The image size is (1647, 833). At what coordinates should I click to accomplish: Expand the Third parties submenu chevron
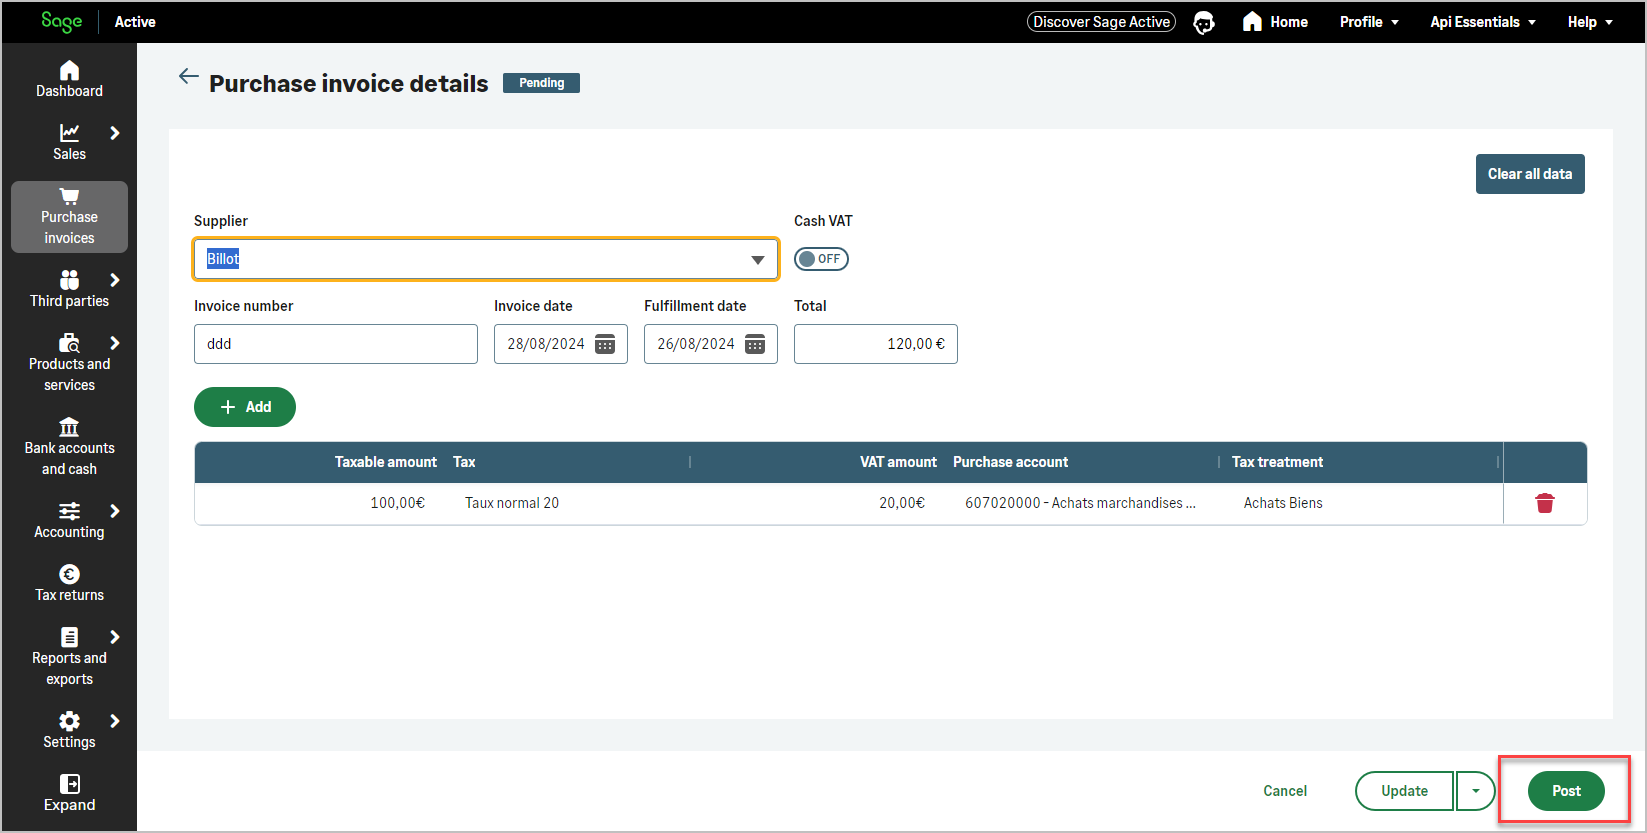pyautogui.click(x=115, y=280)
